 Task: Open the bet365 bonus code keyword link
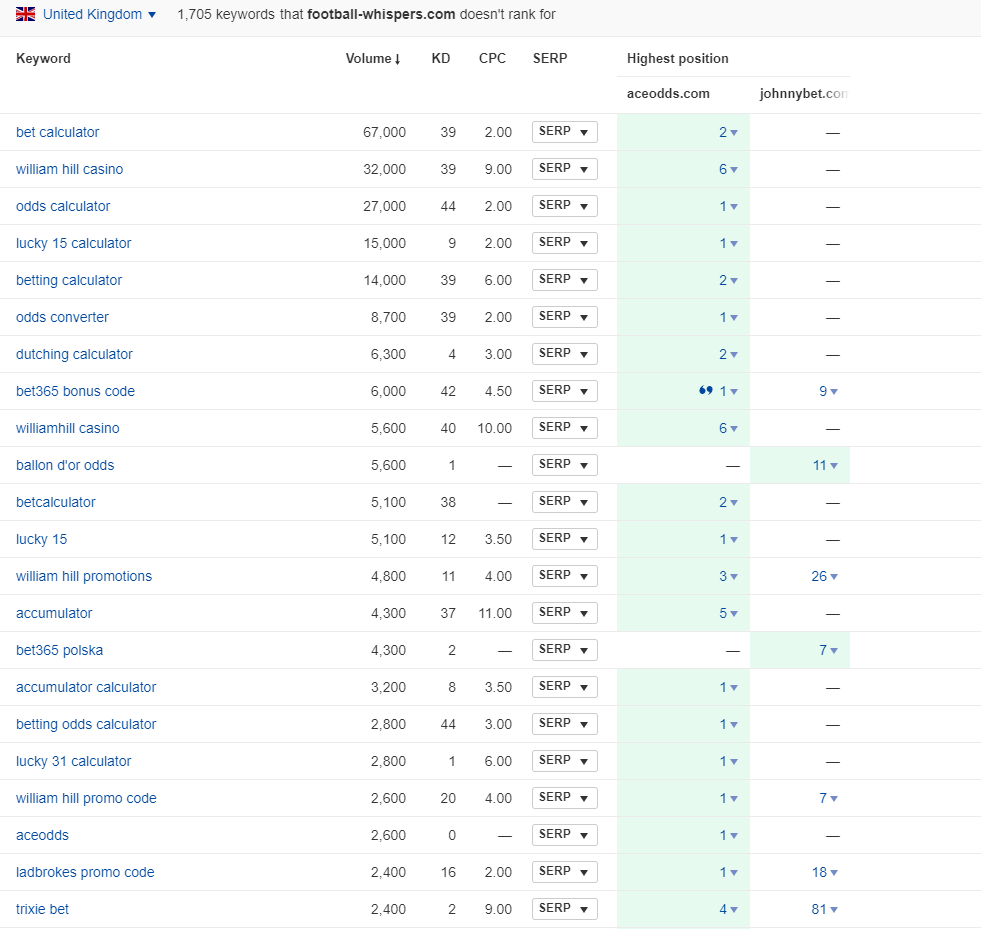(76, 391)
